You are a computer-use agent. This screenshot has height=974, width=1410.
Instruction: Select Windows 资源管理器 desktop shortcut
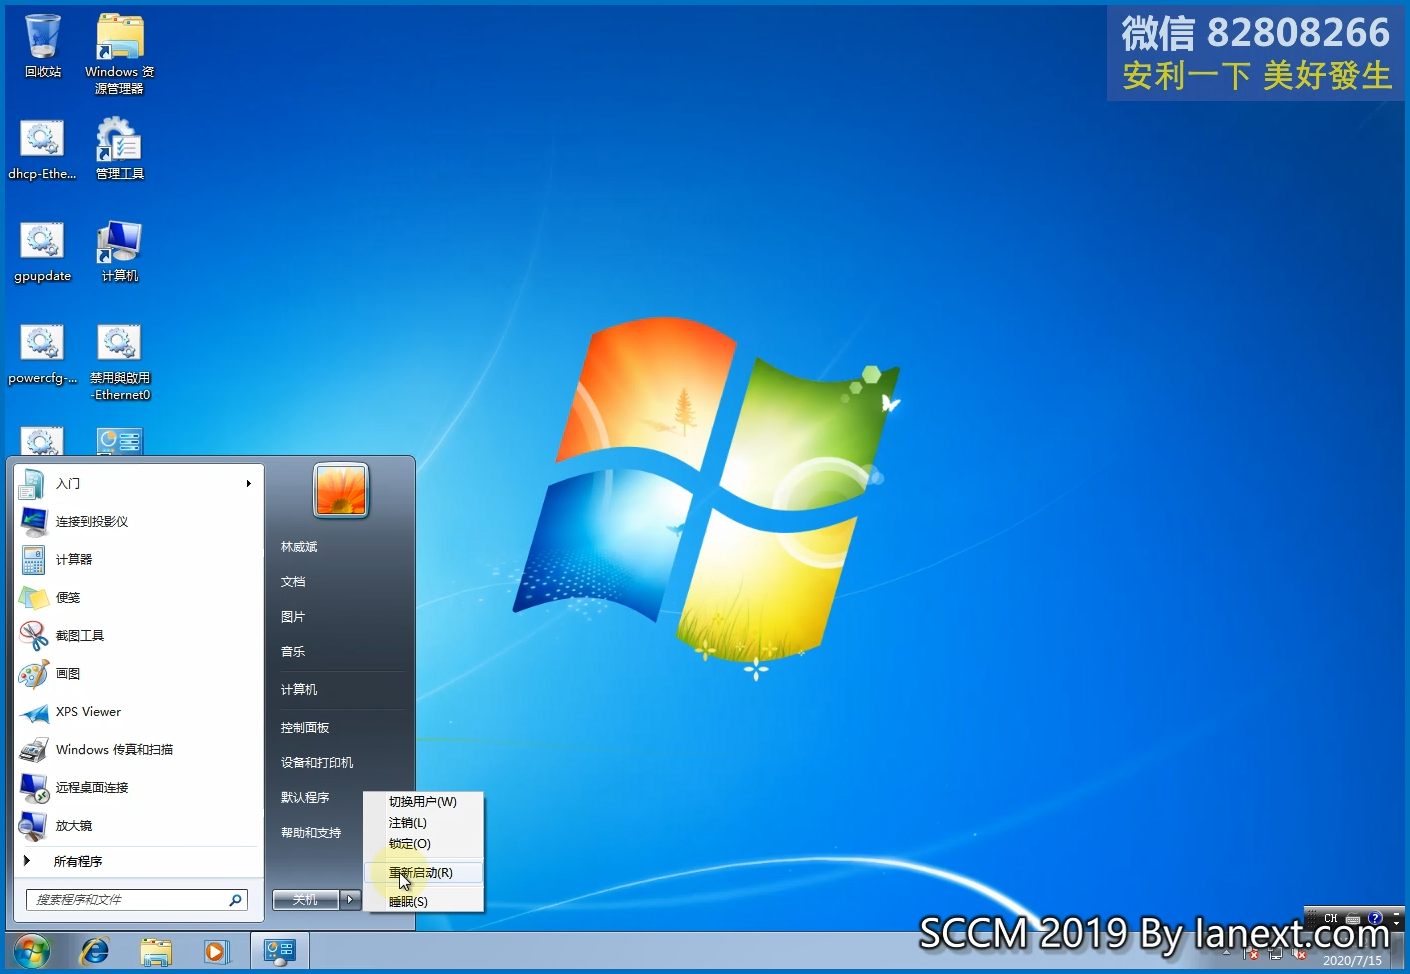pos(119,54)
